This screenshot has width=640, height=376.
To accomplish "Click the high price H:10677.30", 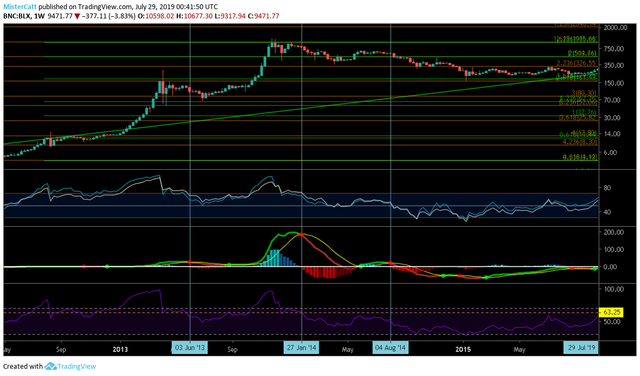I will 194,16.
